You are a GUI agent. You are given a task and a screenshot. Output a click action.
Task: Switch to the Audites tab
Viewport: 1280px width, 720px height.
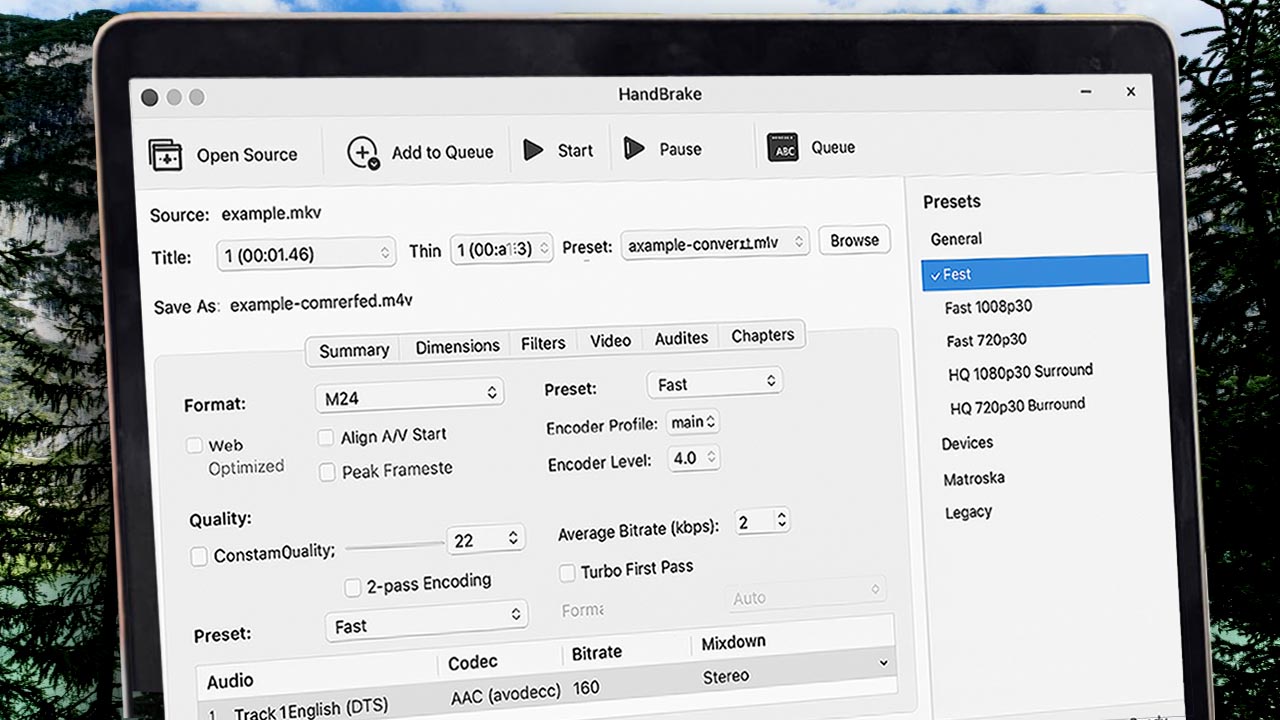[x=681, y=338]
